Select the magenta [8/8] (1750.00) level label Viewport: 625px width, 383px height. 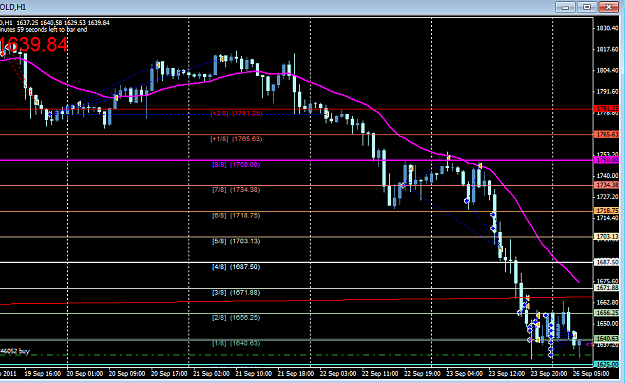pyautogui.click(x=236, y=164)
